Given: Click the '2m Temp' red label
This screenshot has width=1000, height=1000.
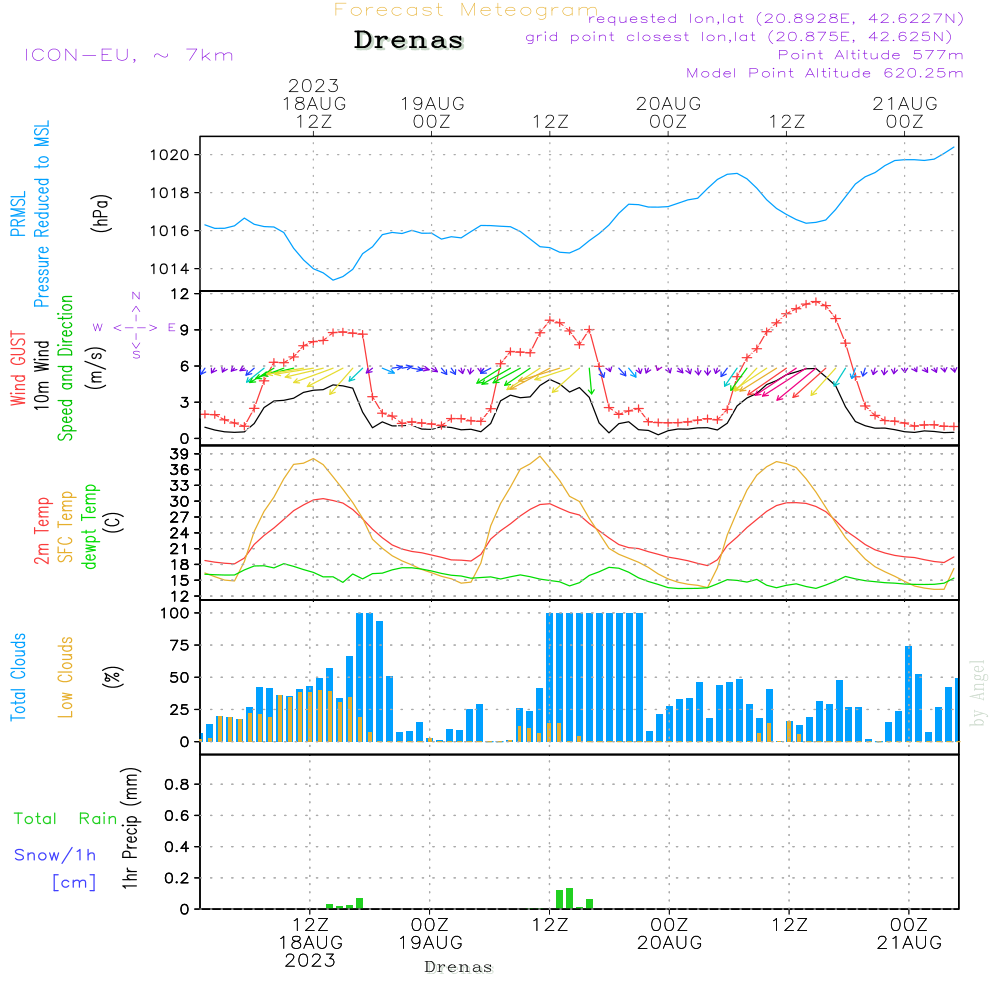Looking at the screenshot, I should coord(42,531).
